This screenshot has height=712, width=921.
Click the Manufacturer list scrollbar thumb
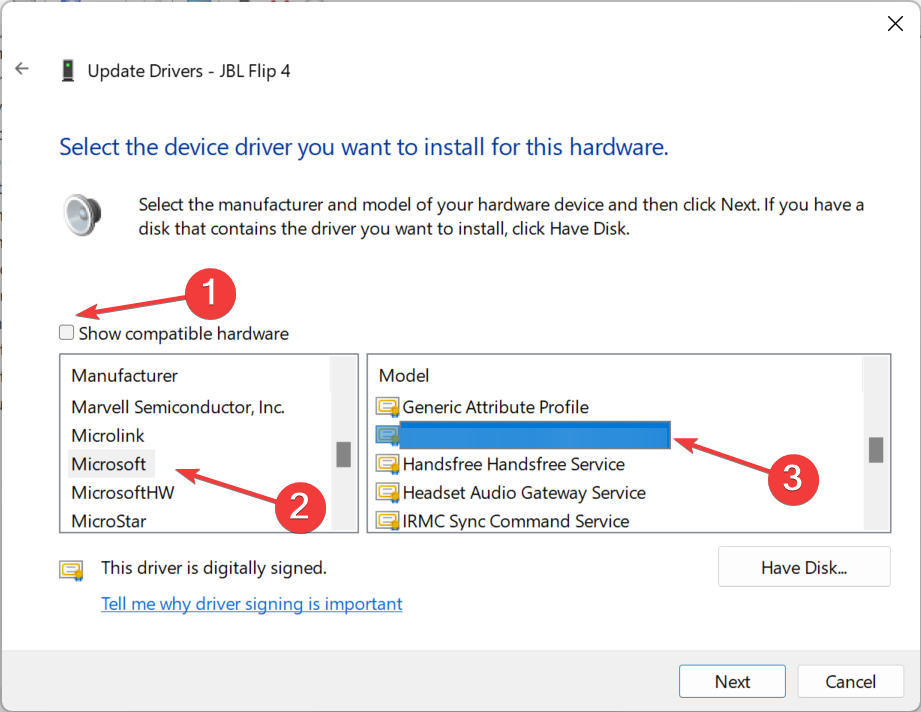(344, 454)
